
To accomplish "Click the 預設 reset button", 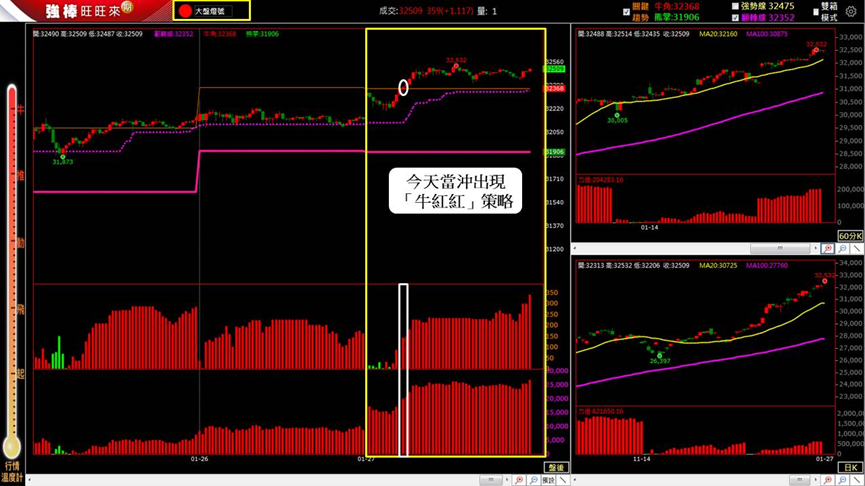I will pyautogui.click(x=548, y=480).
